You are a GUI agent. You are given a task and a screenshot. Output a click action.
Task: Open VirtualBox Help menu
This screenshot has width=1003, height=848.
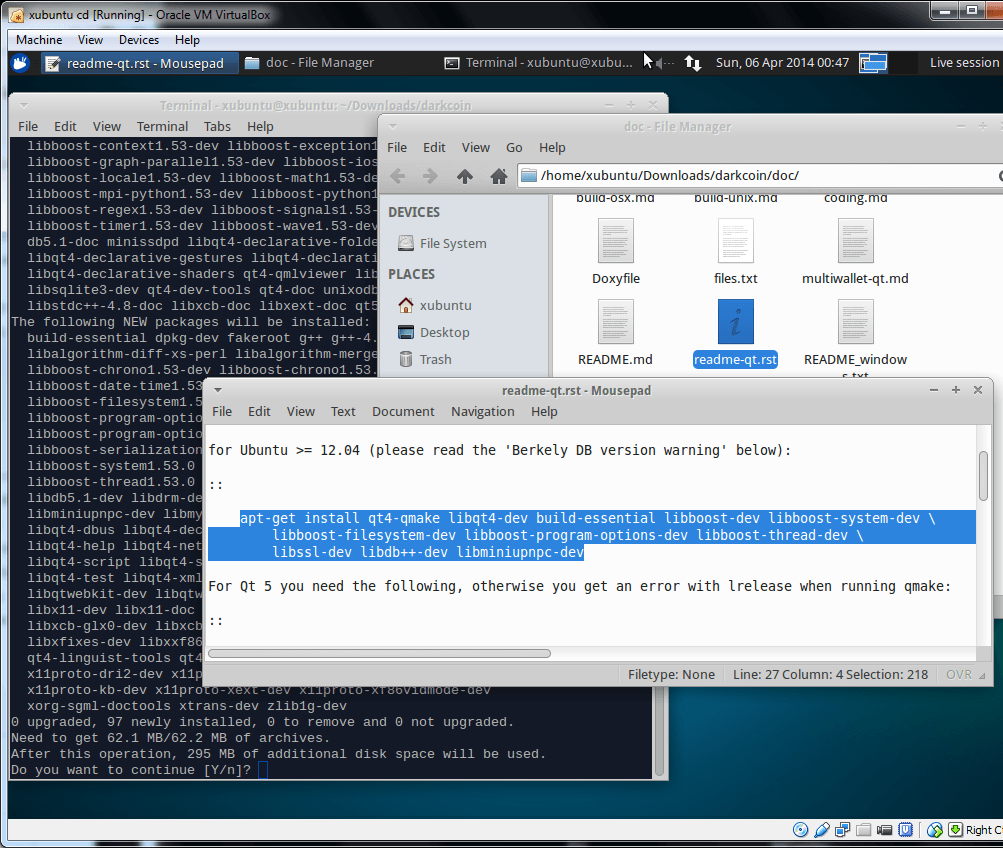[x=187, y=40]
